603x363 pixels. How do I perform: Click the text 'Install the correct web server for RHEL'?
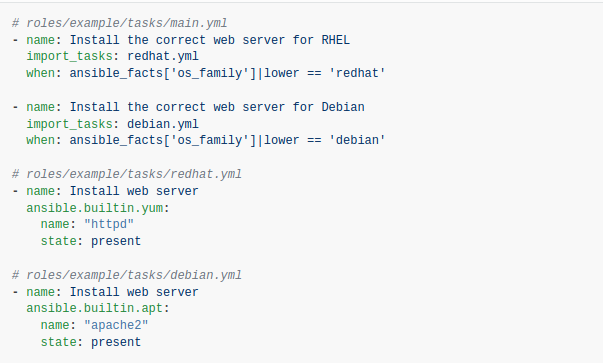pyautogui.click(x=210, y=40)
